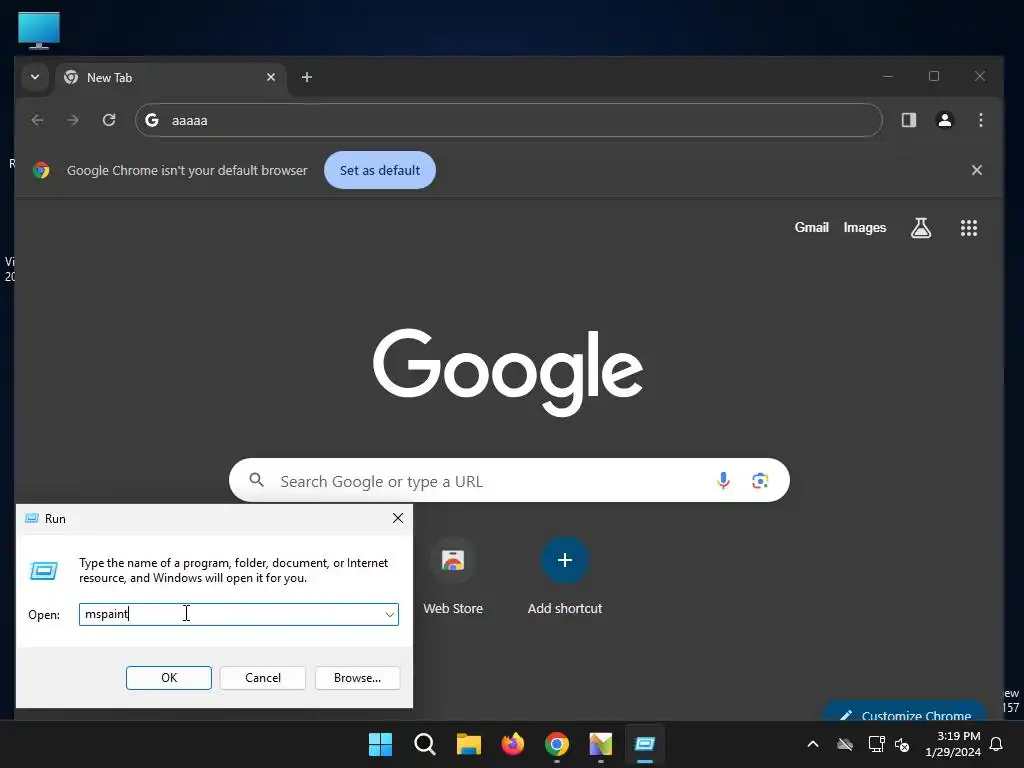The height and width of the screenshot is (768, 1024).
Task: Click the muted volume tray icon
Action: click(x=903, y=744)
